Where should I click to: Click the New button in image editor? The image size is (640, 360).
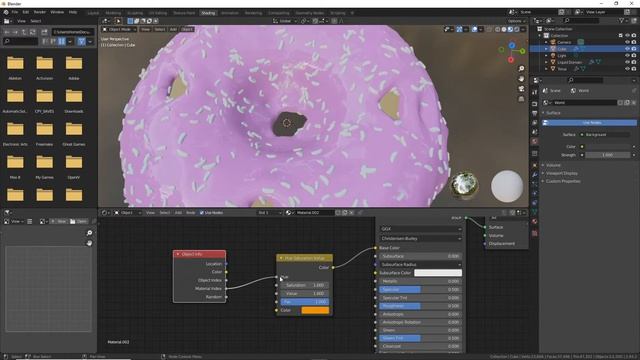click(58, 221)
